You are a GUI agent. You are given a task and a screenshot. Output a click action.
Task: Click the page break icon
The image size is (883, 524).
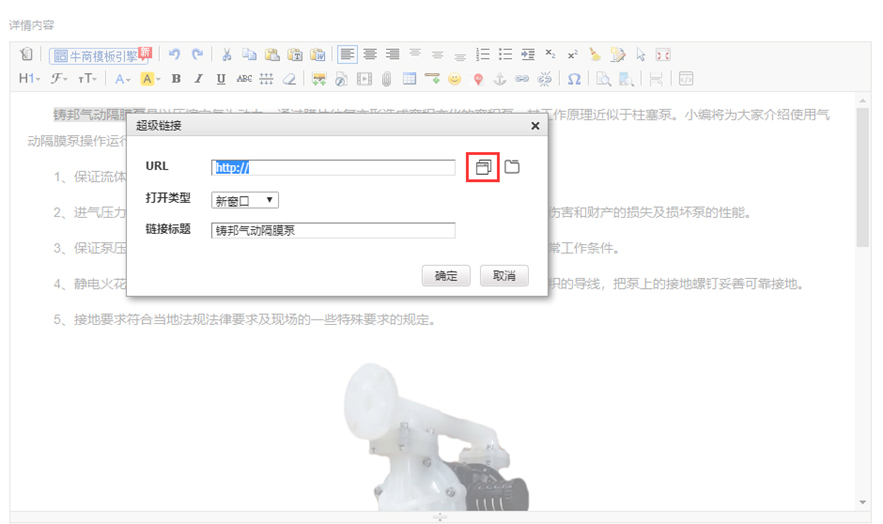pyautogui.click(x=655, y=79)
